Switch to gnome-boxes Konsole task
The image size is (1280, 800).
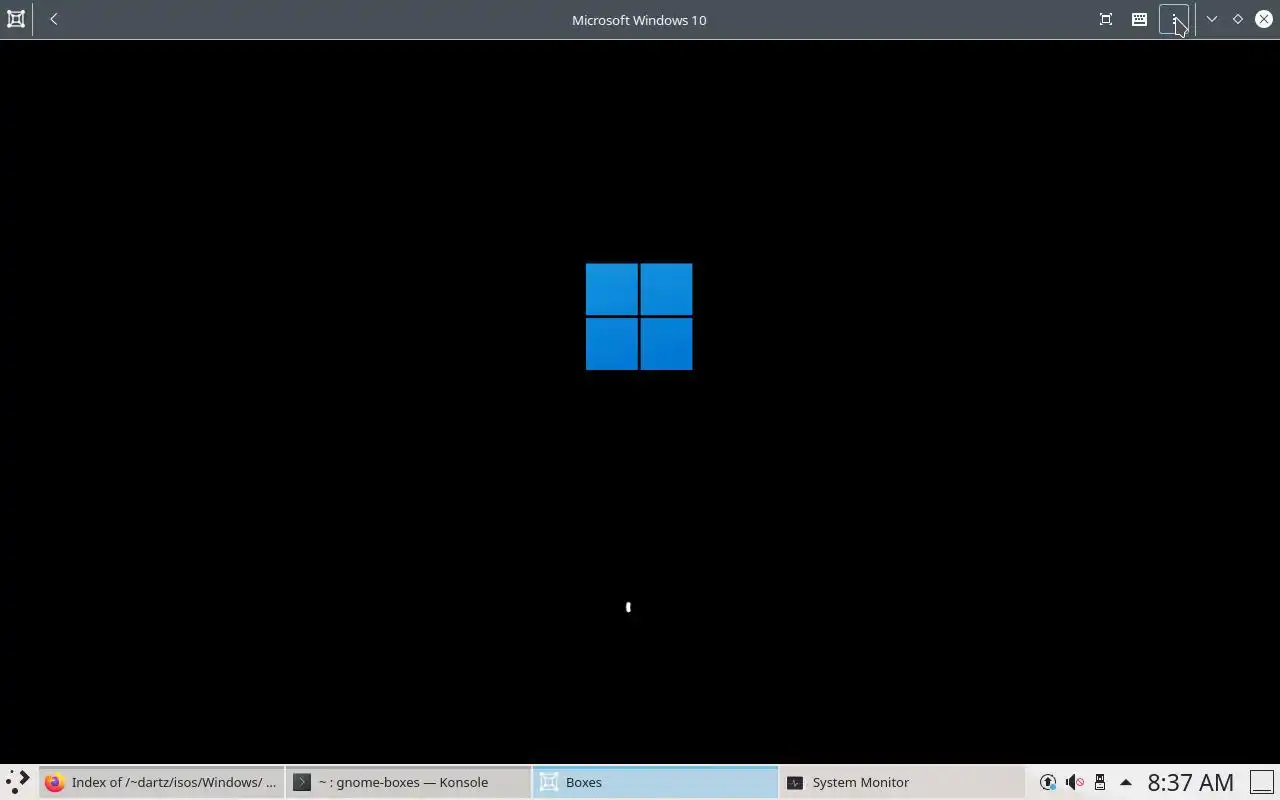pos(408,782)
